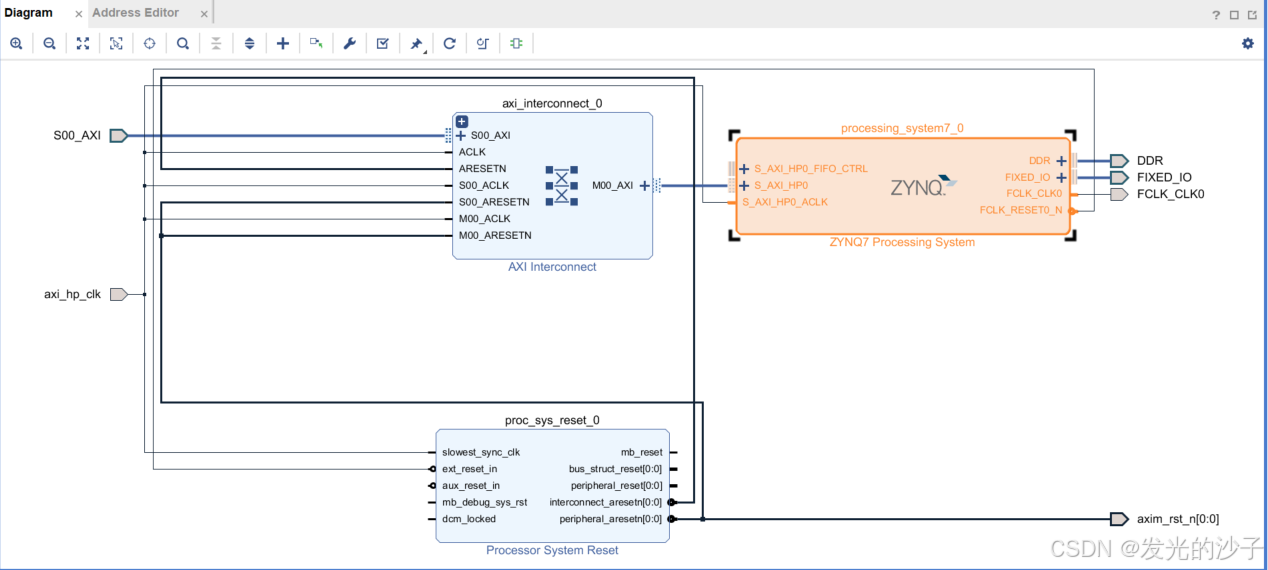Click the S00_ARESETN pin
This screenshot has width=1268, height=570.
point(494,202)
